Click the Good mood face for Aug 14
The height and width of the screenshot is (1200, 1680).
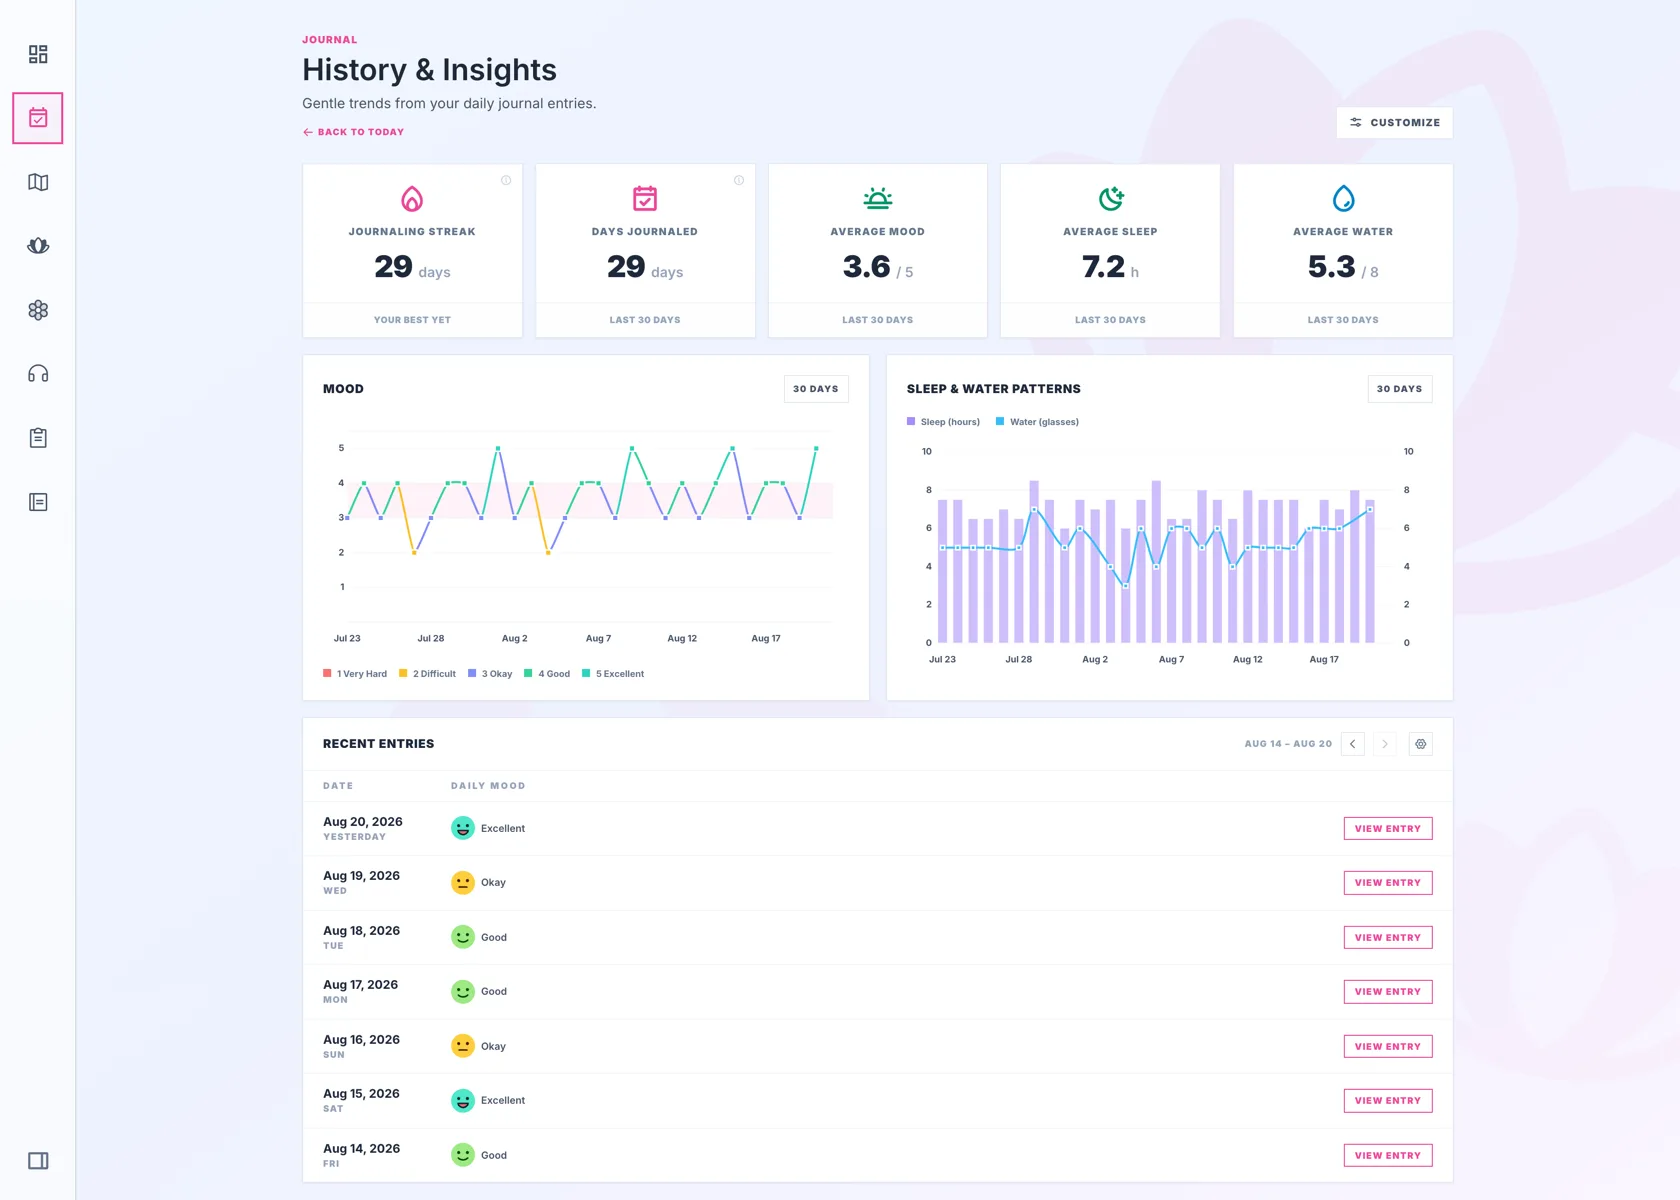463,1155
